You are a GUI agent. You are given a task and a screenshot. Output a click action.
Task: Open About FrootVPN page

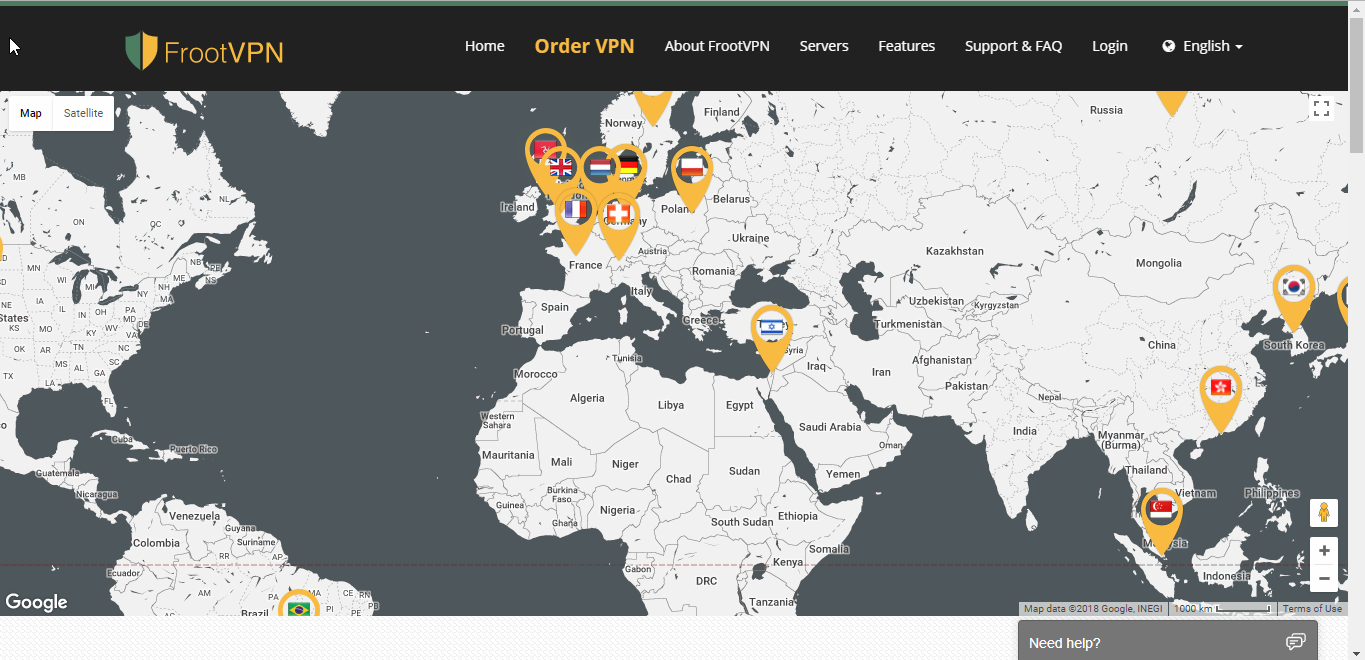(717, 46)
